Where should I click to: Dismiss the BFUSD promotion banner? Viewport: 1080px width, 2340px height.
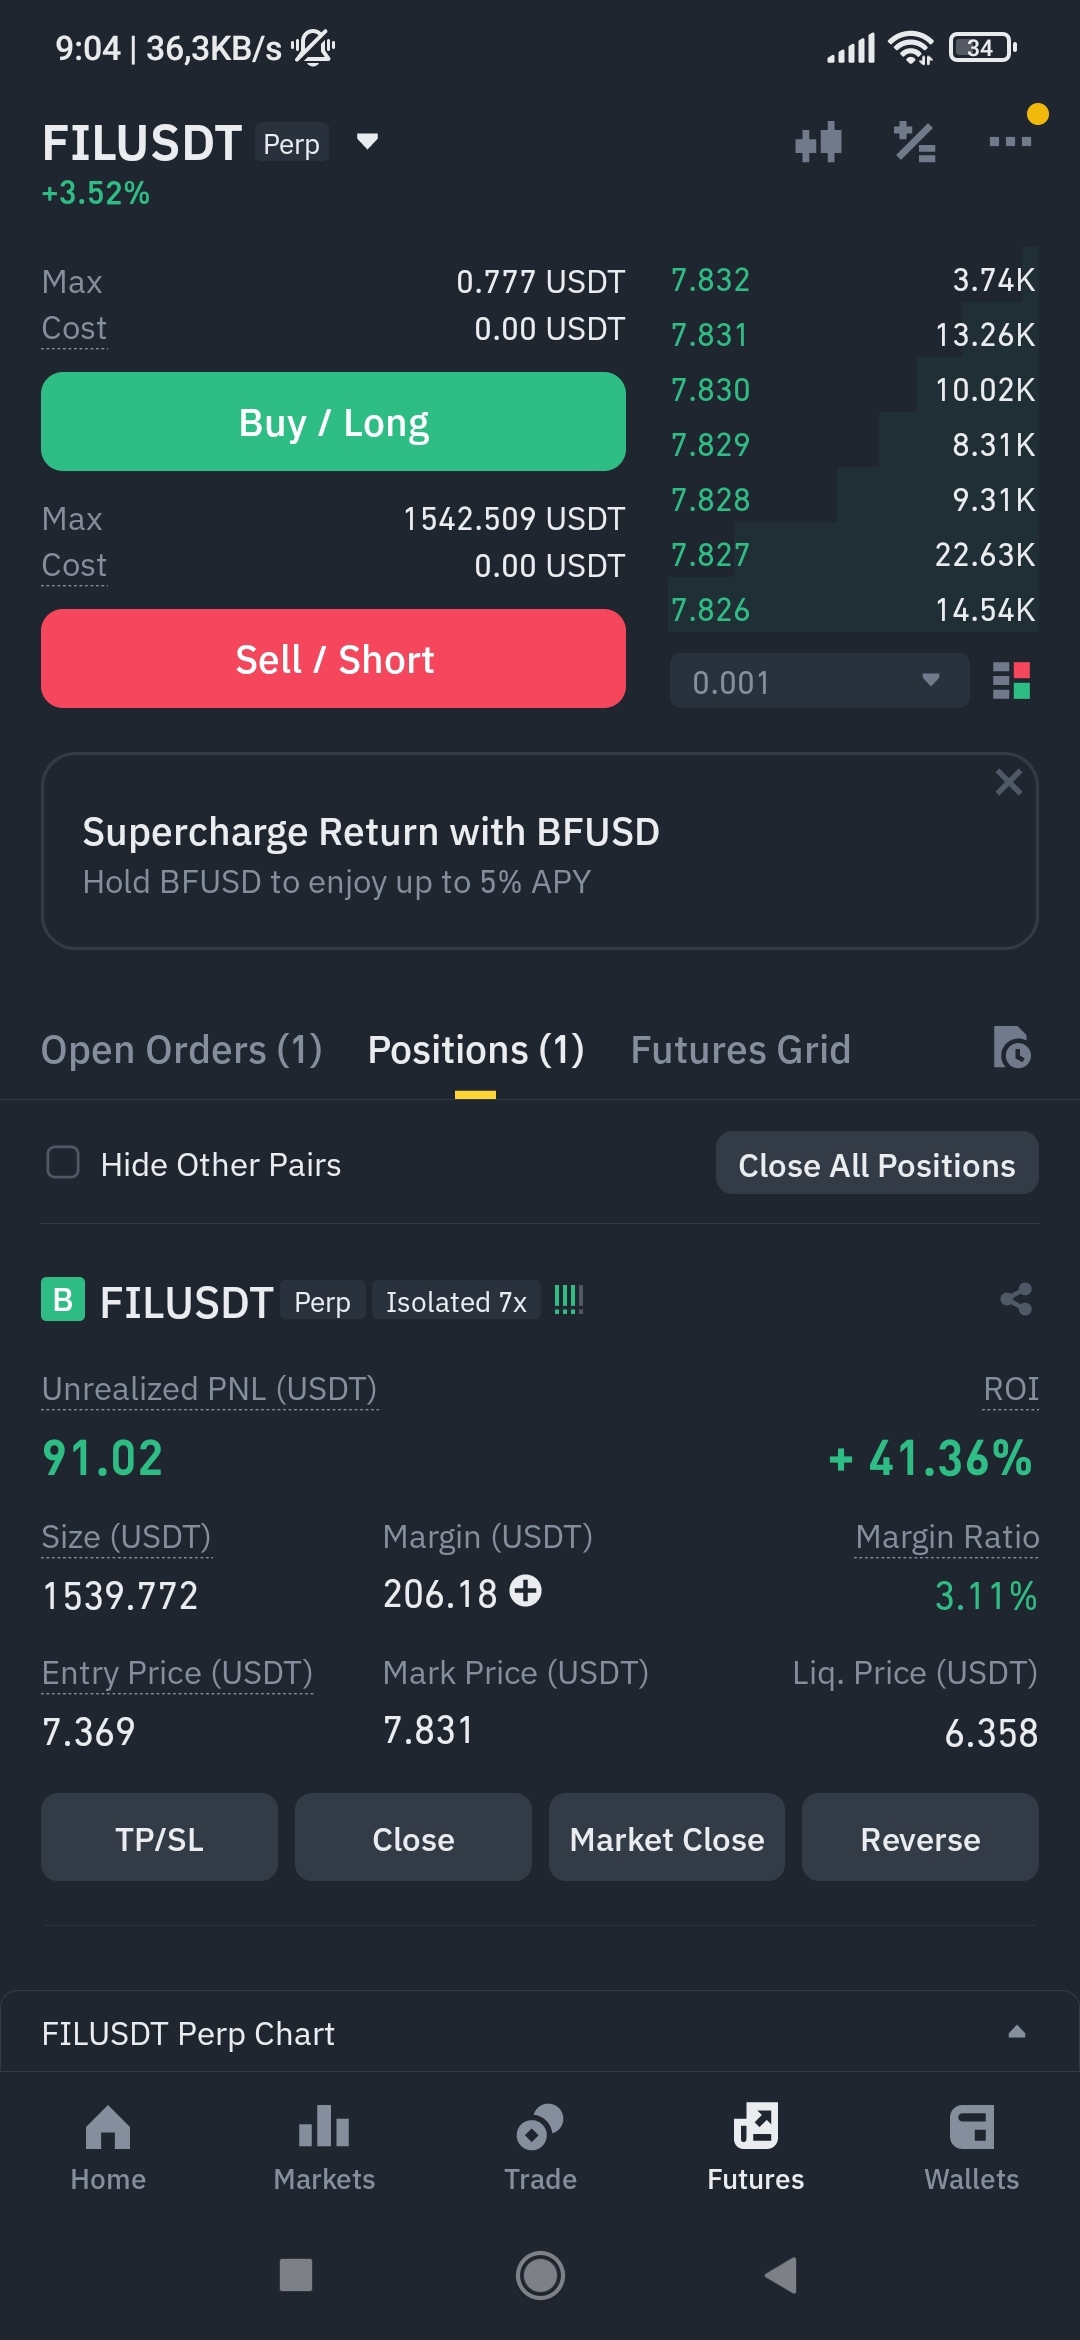1008,782
